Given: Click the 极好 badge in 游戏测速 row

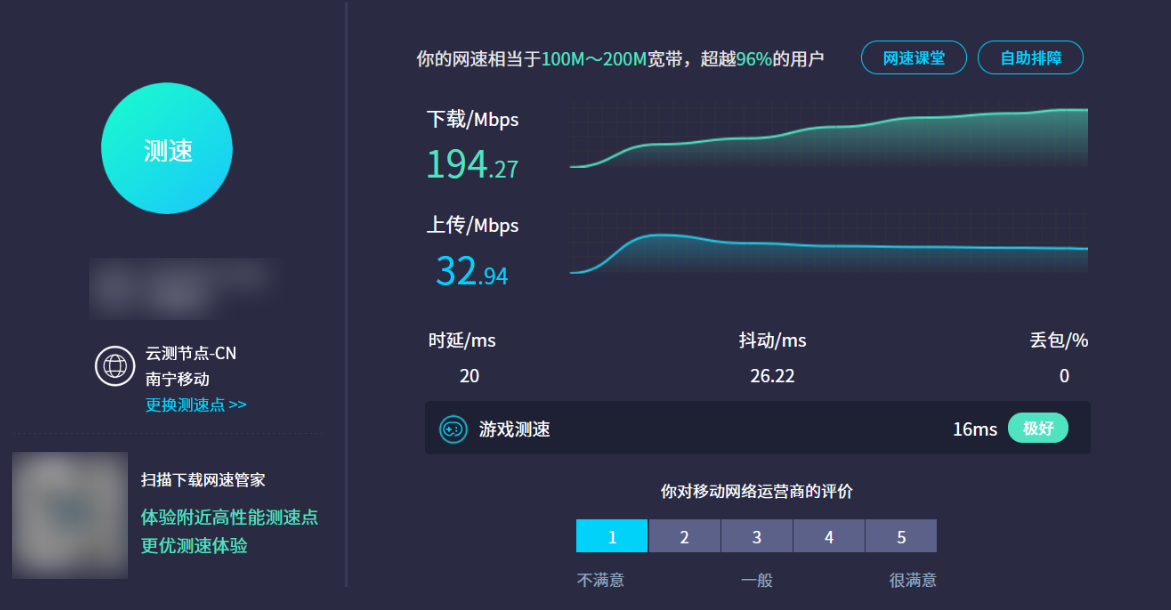Looking at the screenshot, I should [x=1038, y=428].
